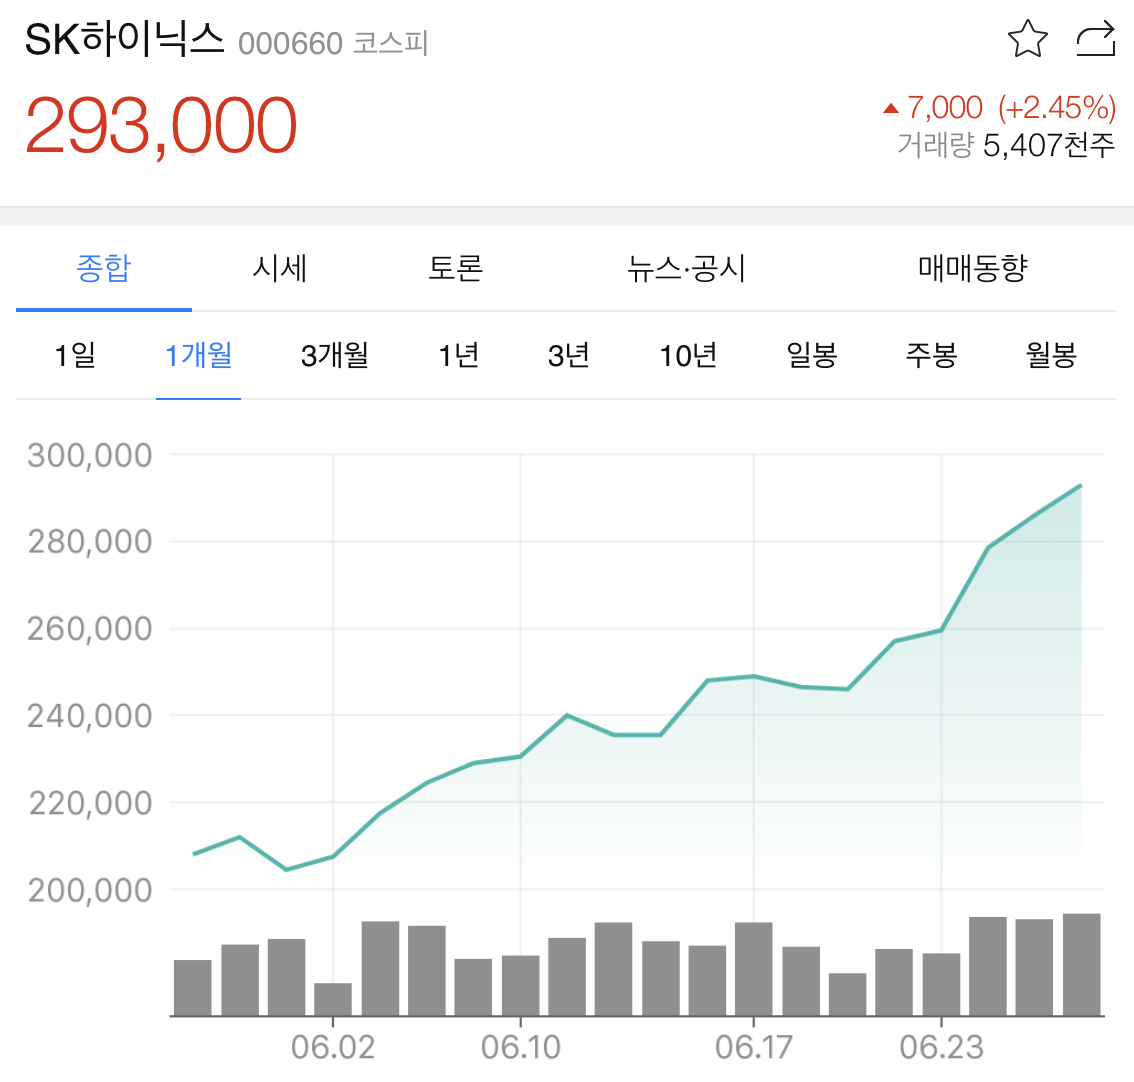
Task: Switch chart to 월봉 candles
Action: point(1052,355)
